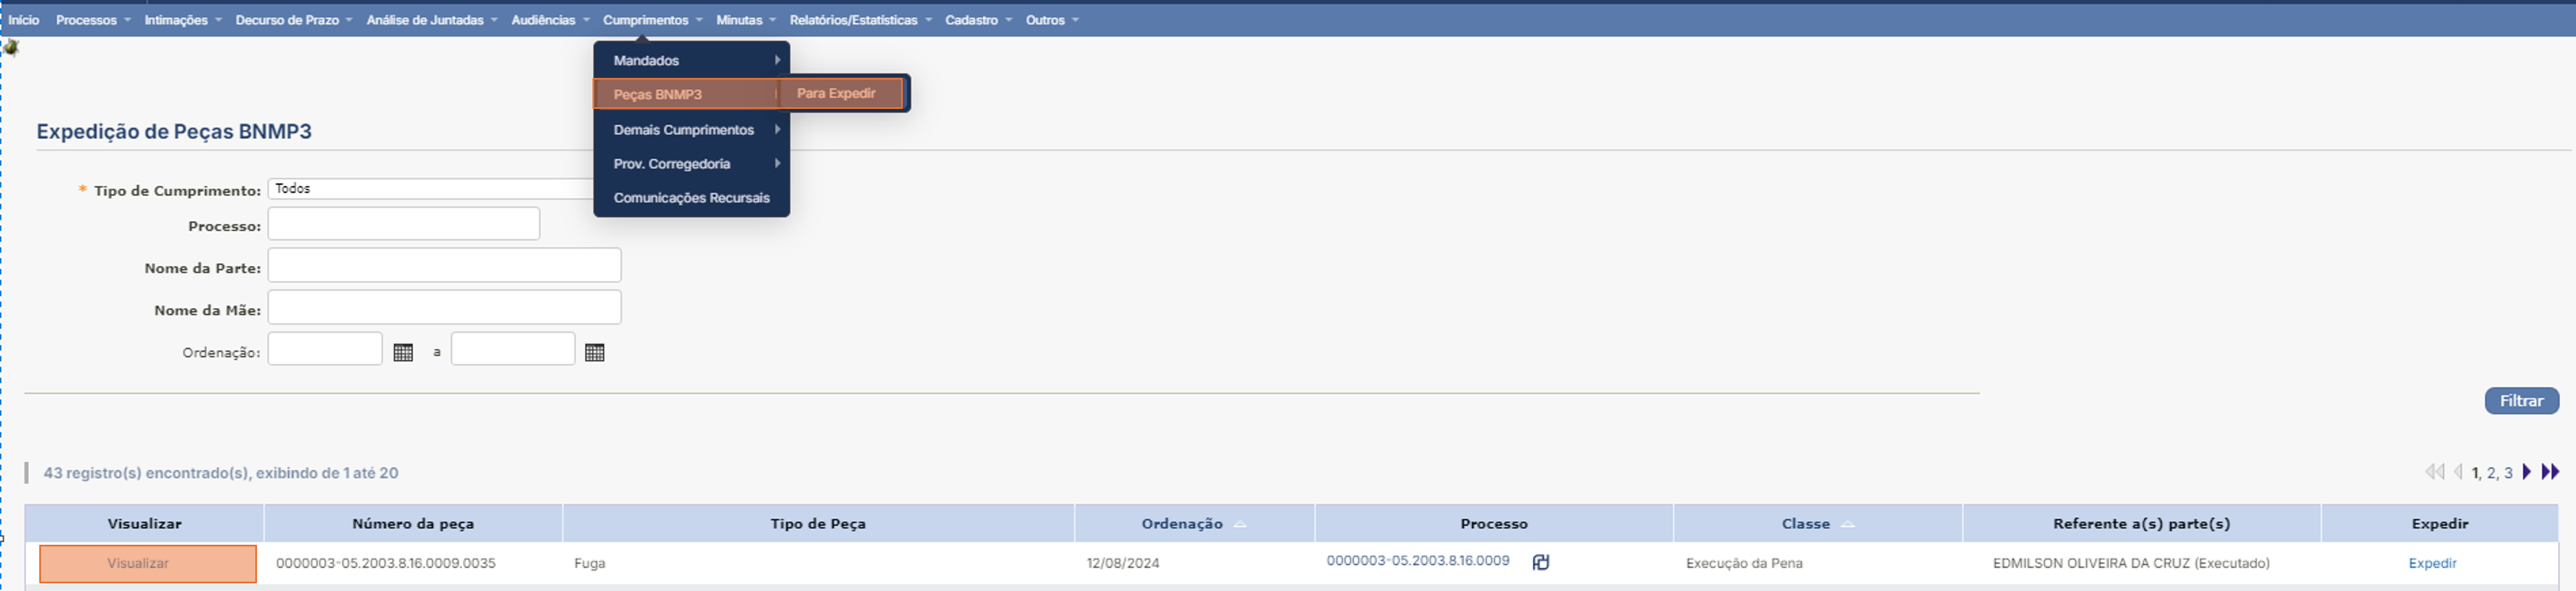Sort by Ordenação column arrow
Image resolution: width=2576 pixels, height=591 pixels.
pos(1240,524)
